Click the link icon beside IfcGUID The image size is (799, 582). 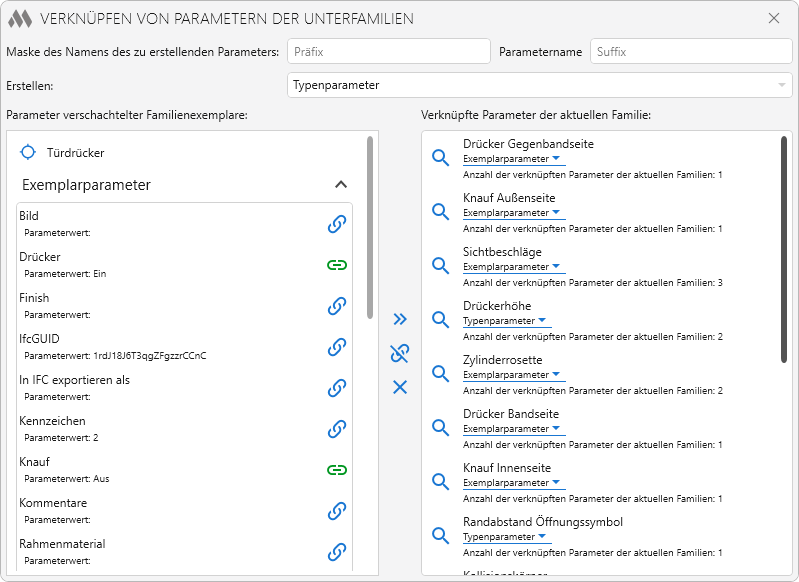[337, 347]
